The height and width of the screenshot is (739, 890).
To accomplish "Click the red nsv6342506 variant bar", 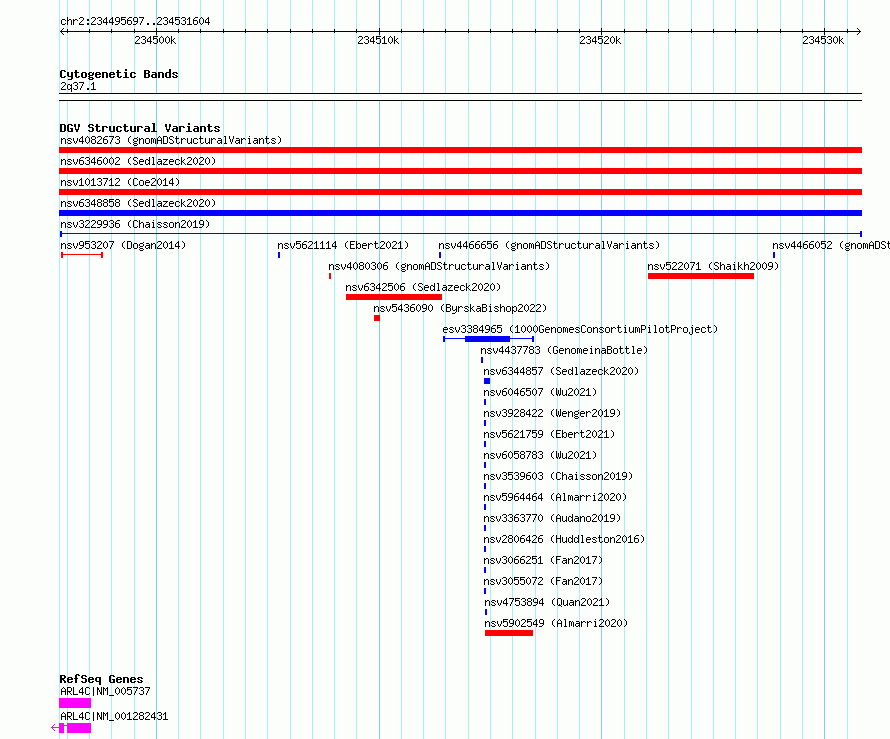I will (x=394, y=297).
